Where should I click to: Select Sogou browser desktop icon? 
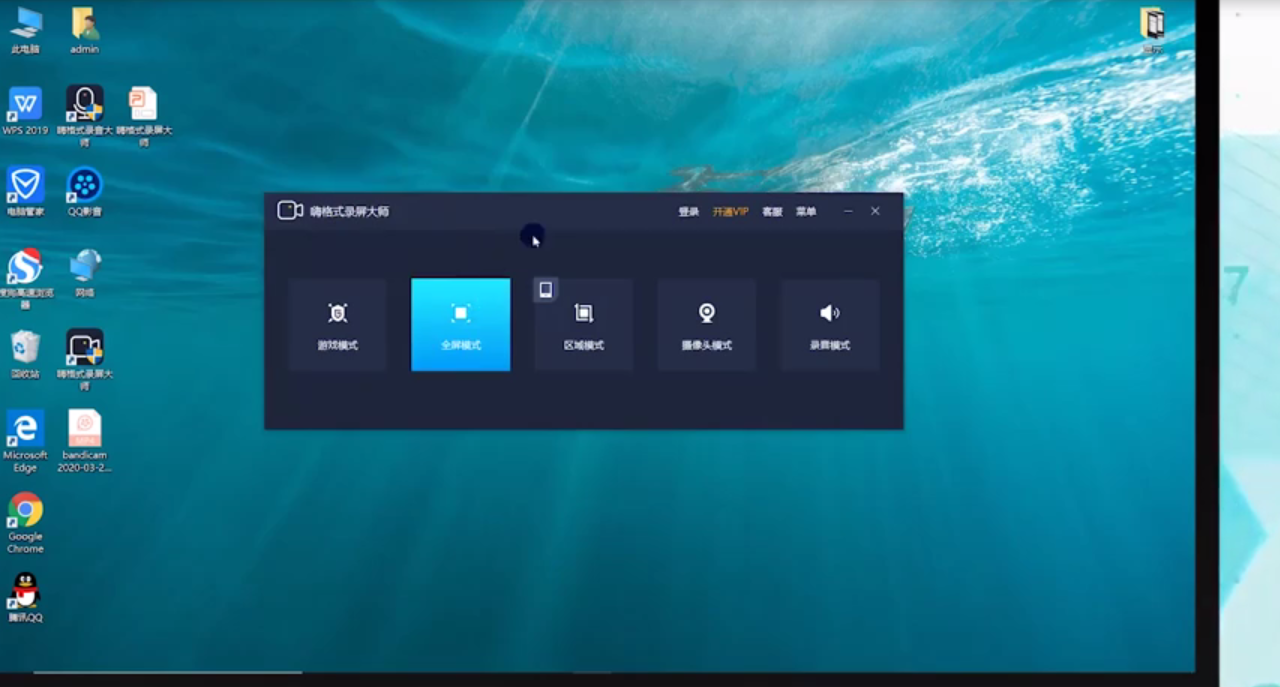[x=25, y=278]
